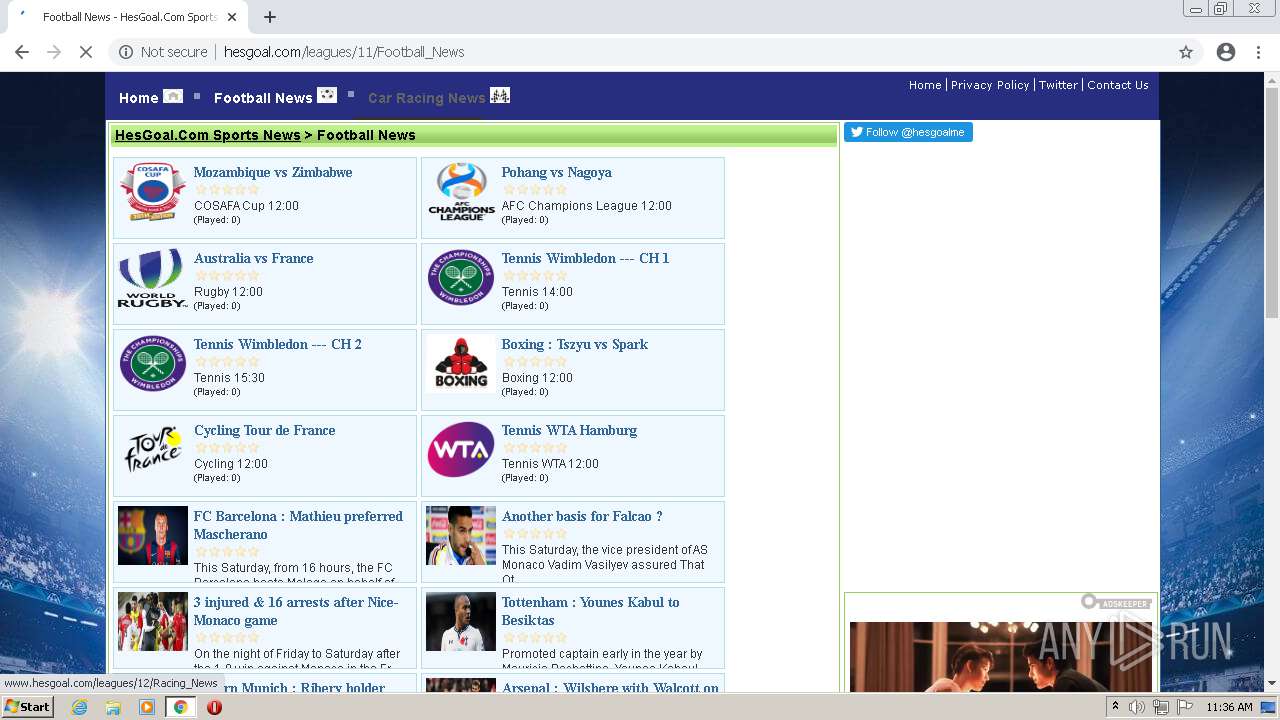Open Australia vs France rugby match
This screenshot has width=1280, height=720.
pyautogui.click(x=254, y=258)
